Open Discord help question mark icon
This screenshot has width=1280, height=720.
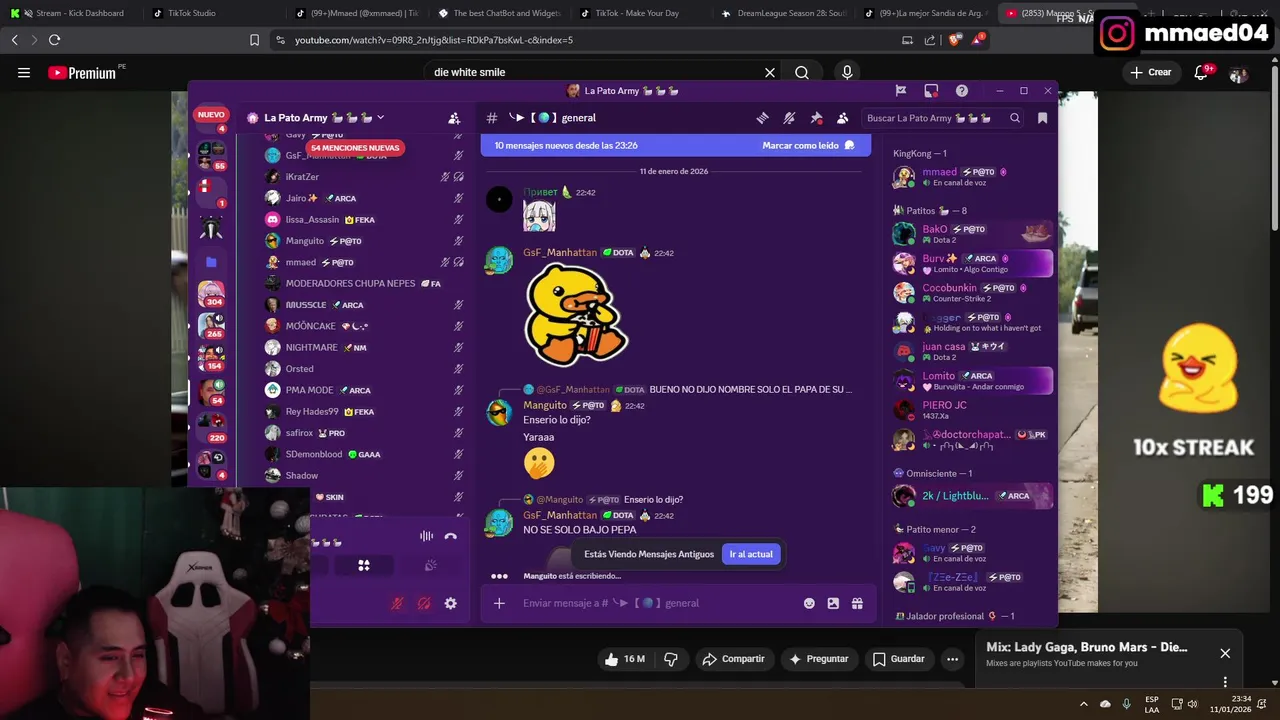(x=962, y=90)
